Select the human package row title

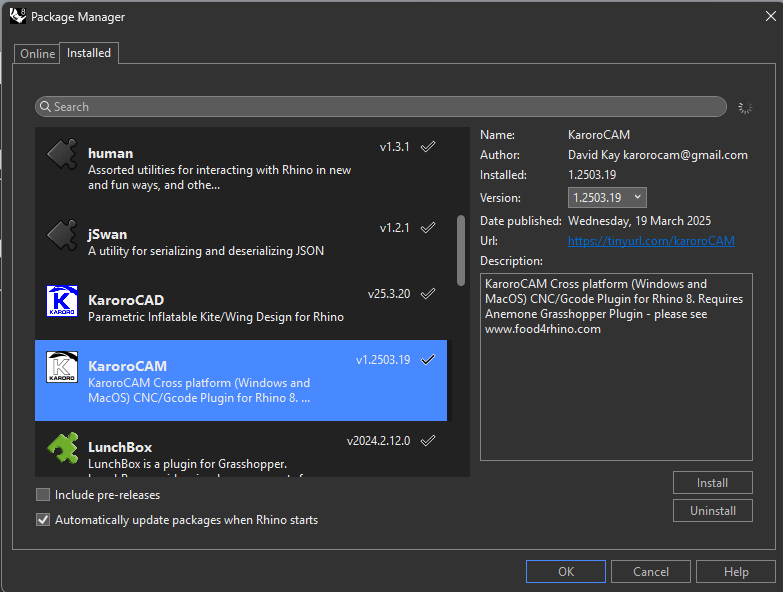coord(110,153)
